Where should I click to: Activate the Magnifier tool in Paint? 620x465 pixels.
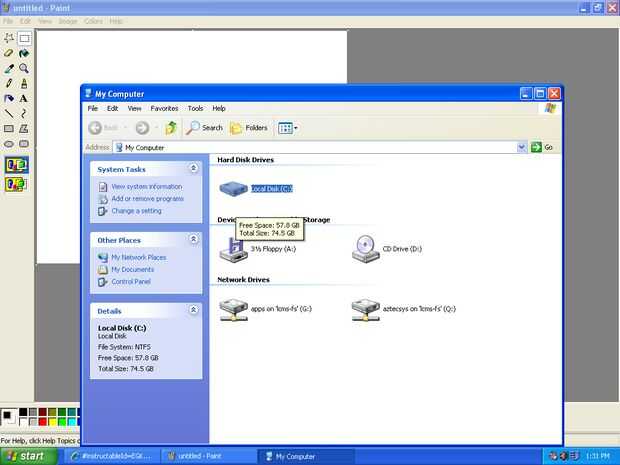coord(24,68)
